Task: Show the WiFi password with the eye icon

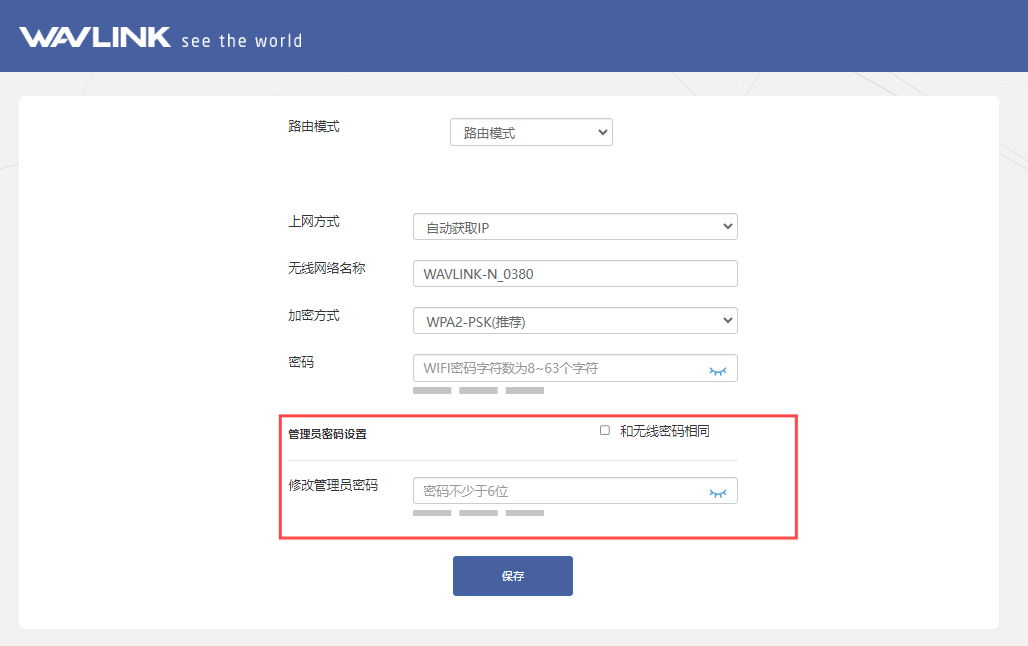Action: [x=717, y=369]
